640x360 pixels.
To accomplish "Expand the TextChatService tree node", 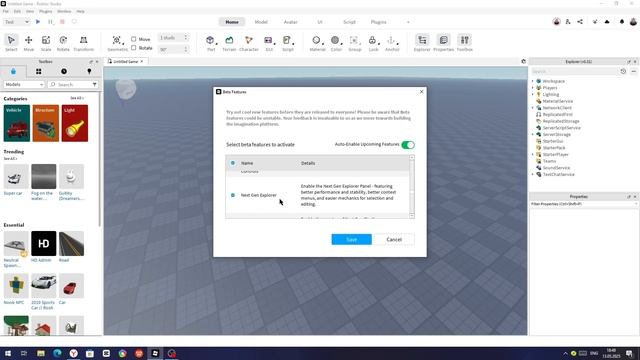I will 533,174.
